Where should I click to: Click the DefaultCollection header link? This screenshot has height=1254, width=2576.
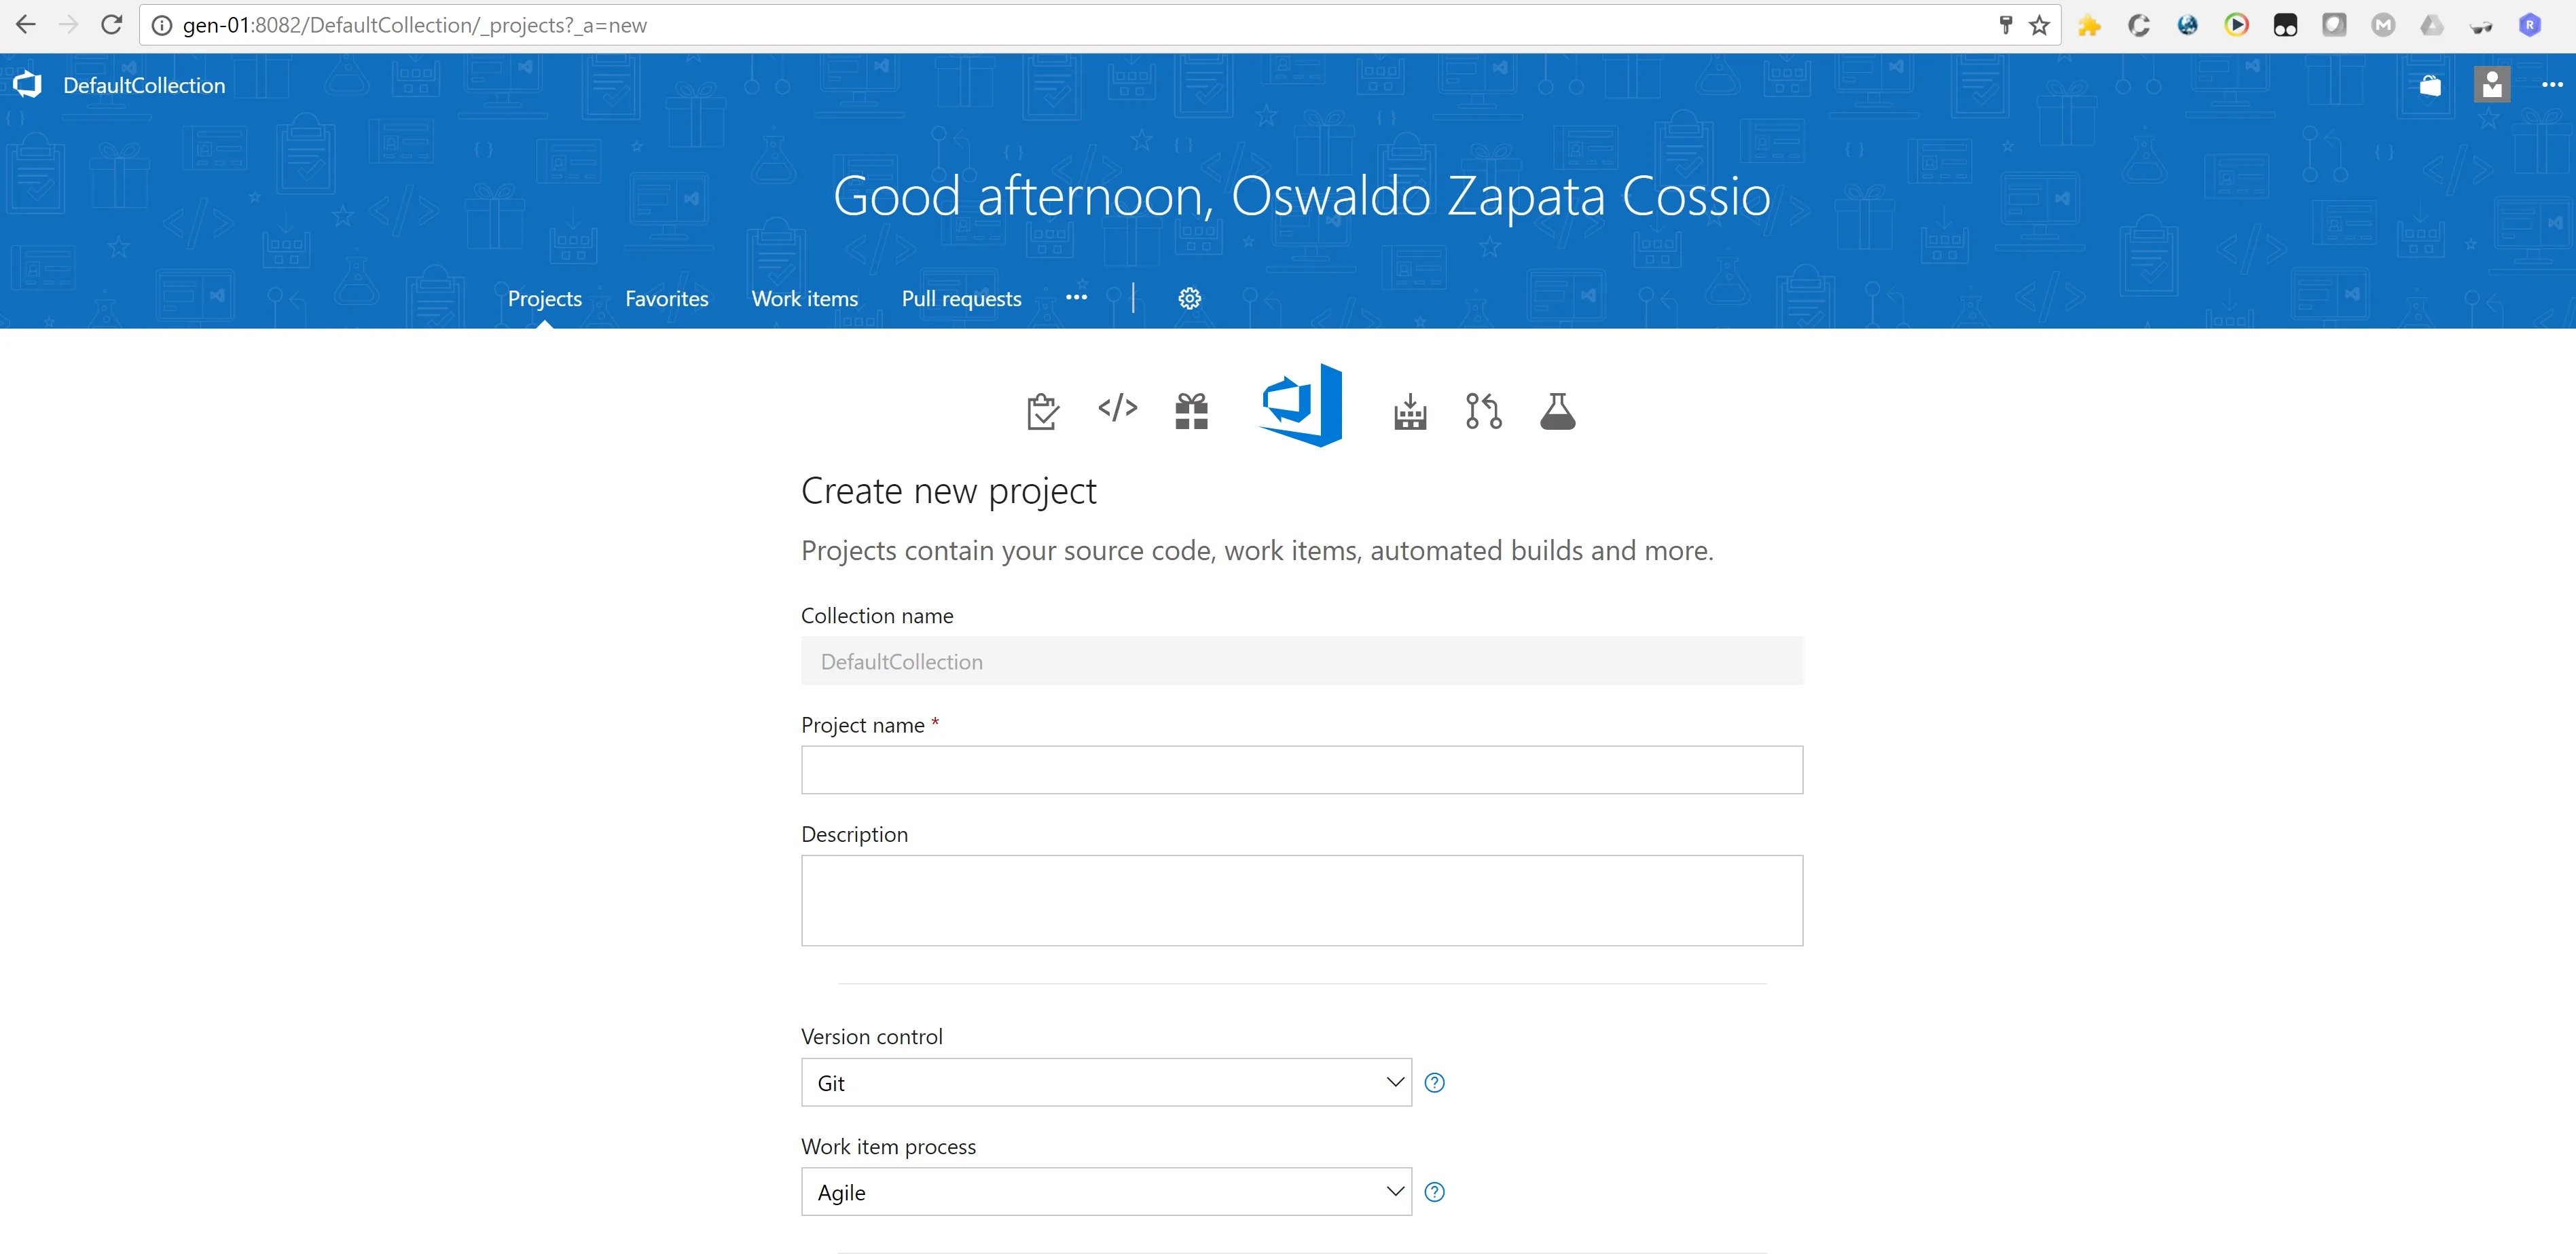144,85
